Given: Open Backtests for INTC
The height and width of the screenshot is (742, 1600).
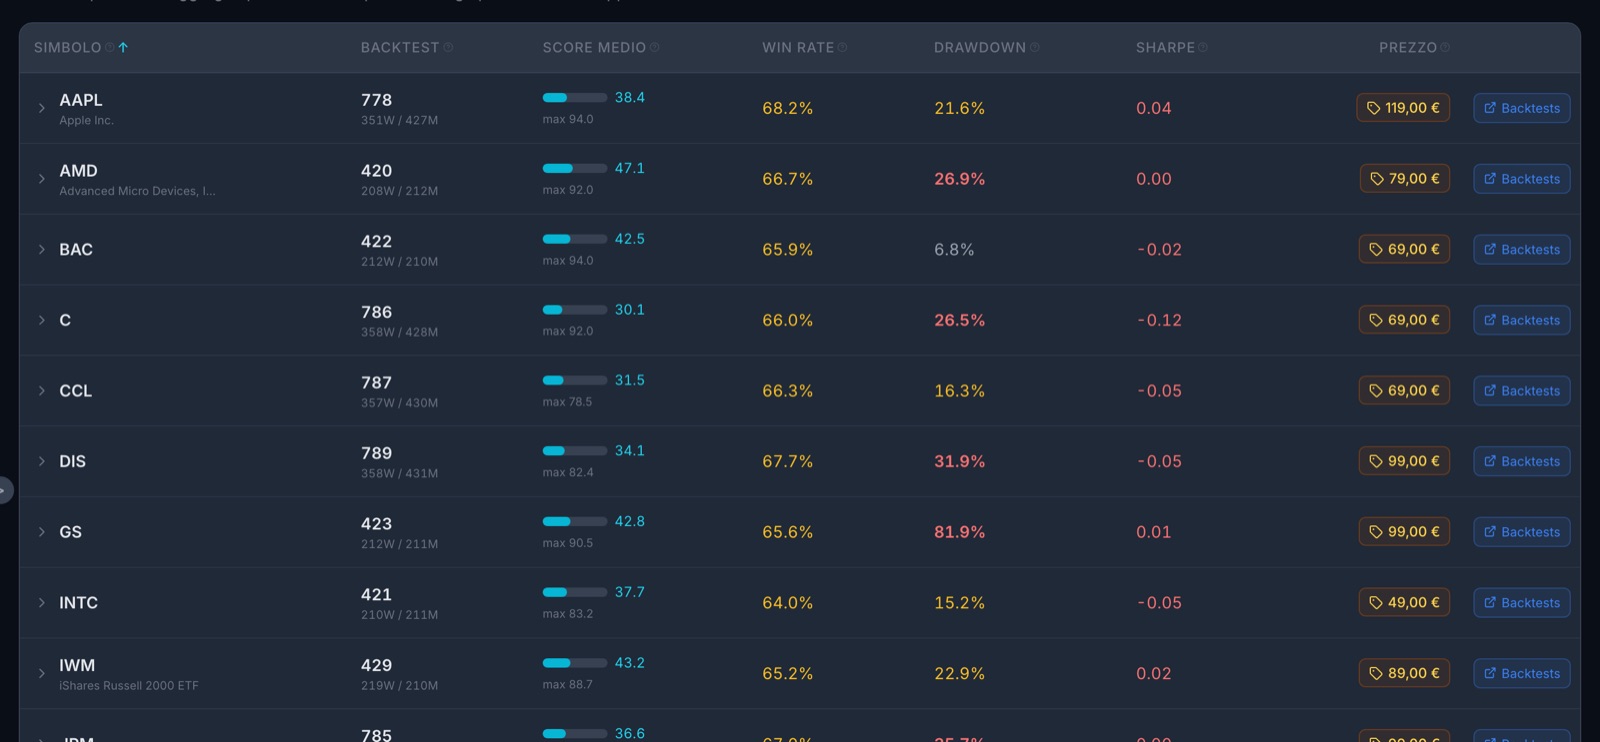Looking at the screenshot, I should point(1521,603).
